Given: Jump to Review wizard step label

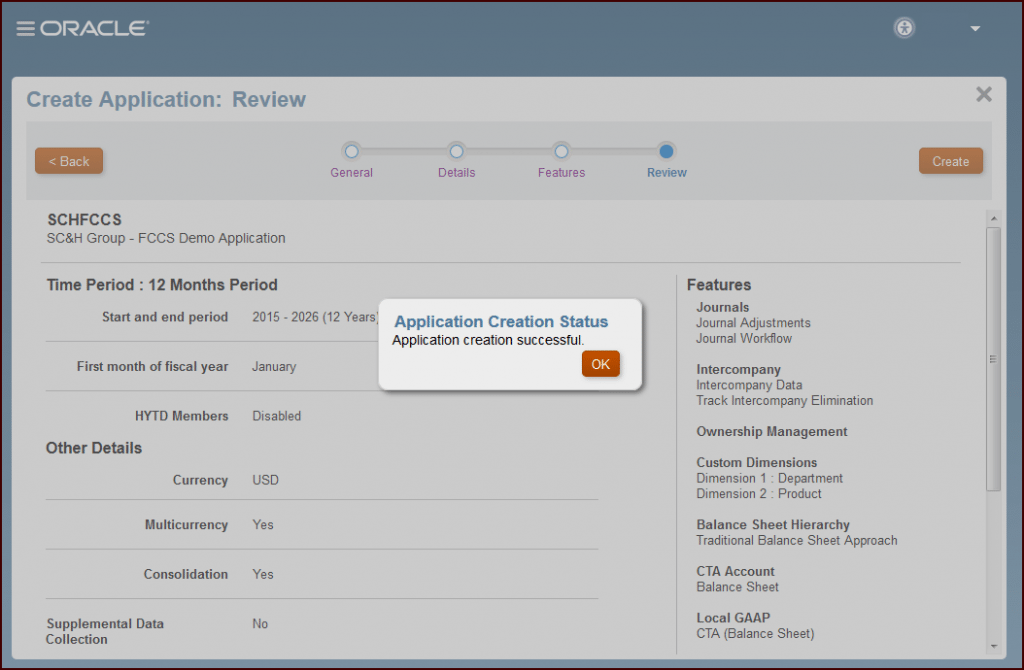Looking at the screenshot, I should (667, 172).
